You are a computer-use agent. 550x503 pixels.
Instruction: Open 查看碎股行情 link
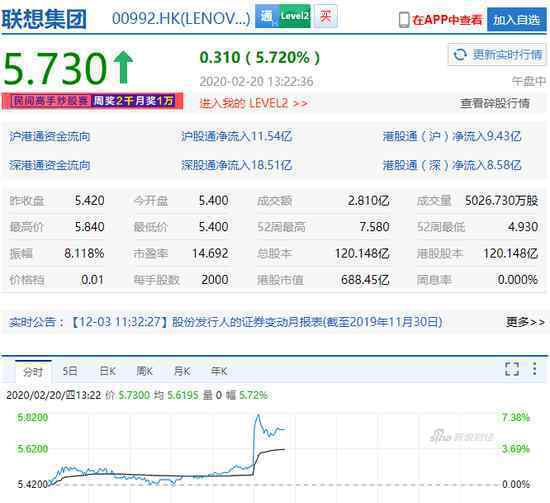(x=495, y=103)
